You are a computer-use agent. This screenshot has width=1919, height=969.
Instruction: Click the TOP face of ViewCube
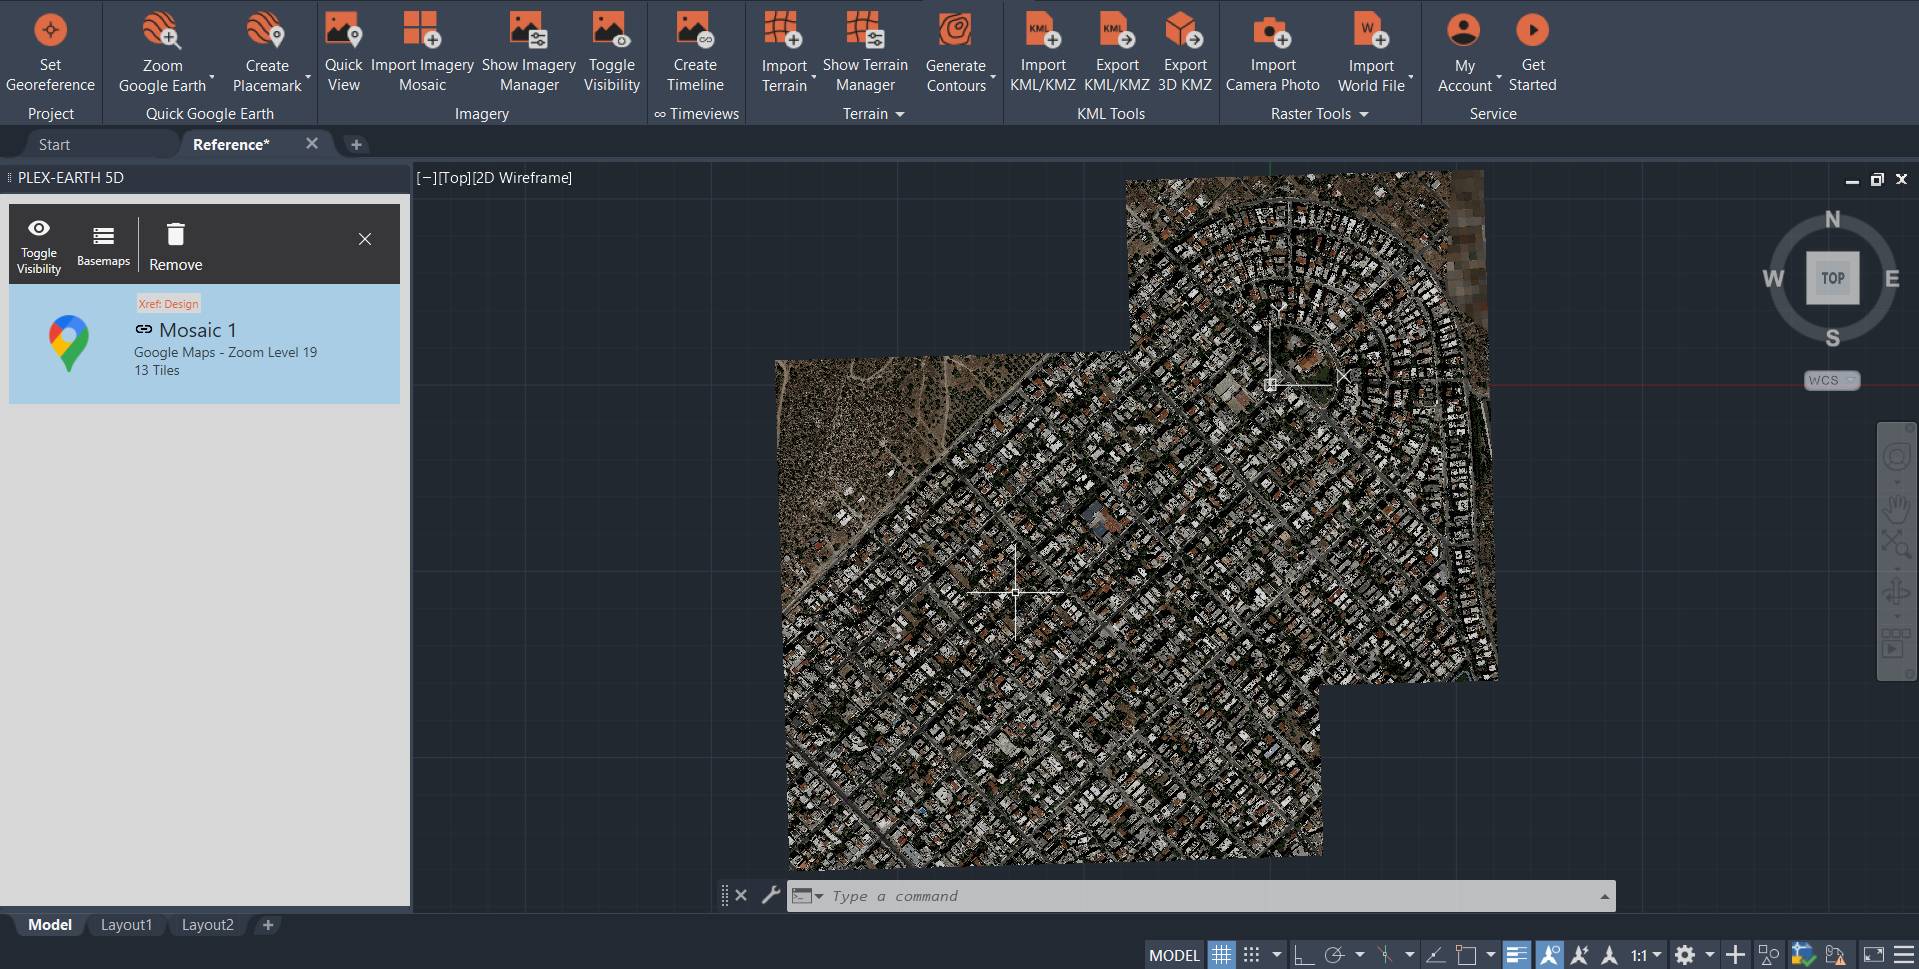click(x=1832, y=278)
